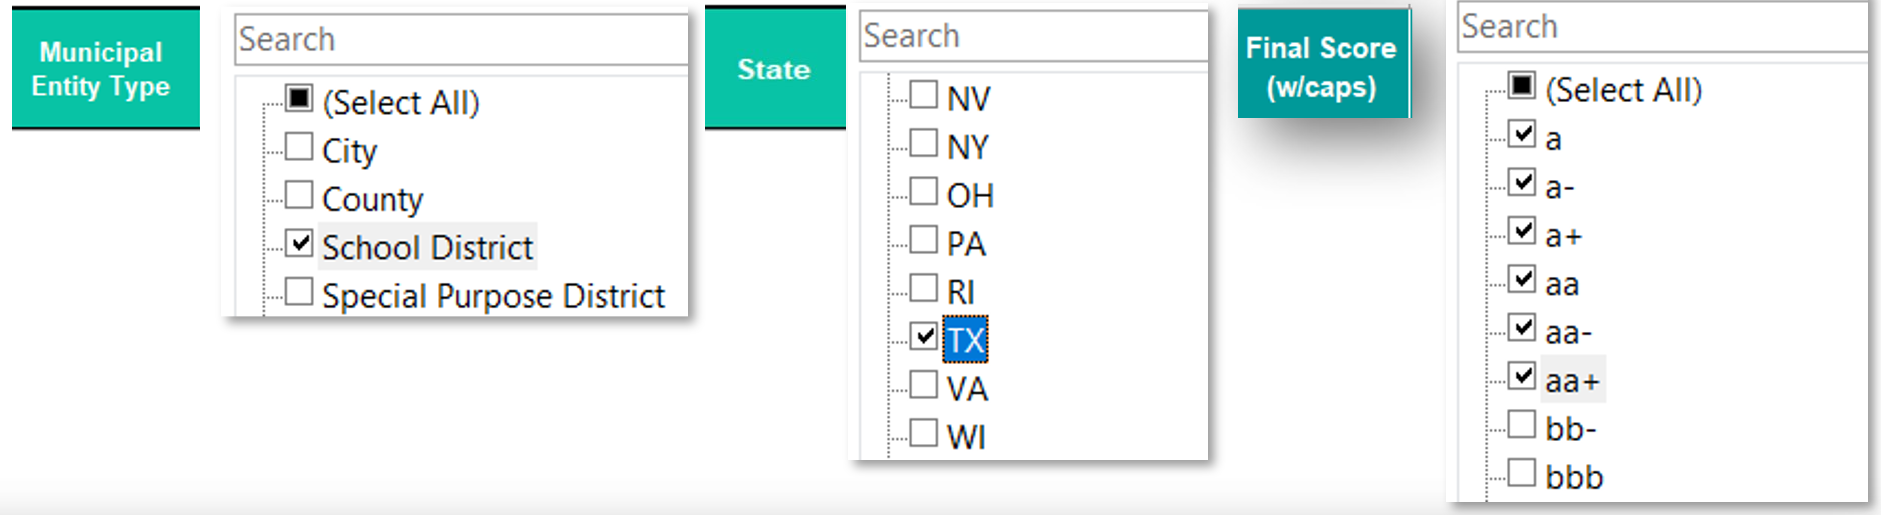Image resolution: width=1881 pixels, height=515 pixels.
Task: Uncheck the aa+ score checkbox
Action: point(1522,376)
